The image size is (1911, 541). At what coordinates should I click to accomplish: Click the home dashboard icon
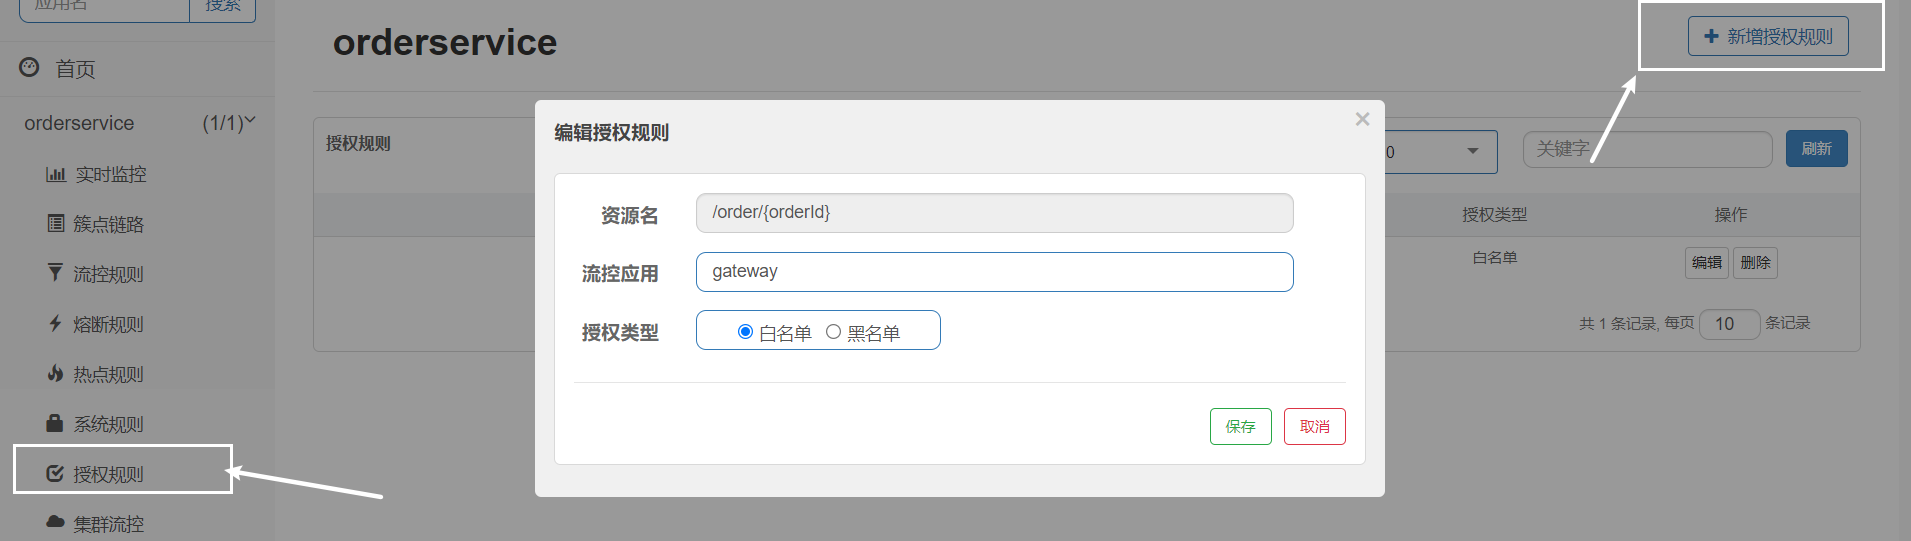(30, 68)
